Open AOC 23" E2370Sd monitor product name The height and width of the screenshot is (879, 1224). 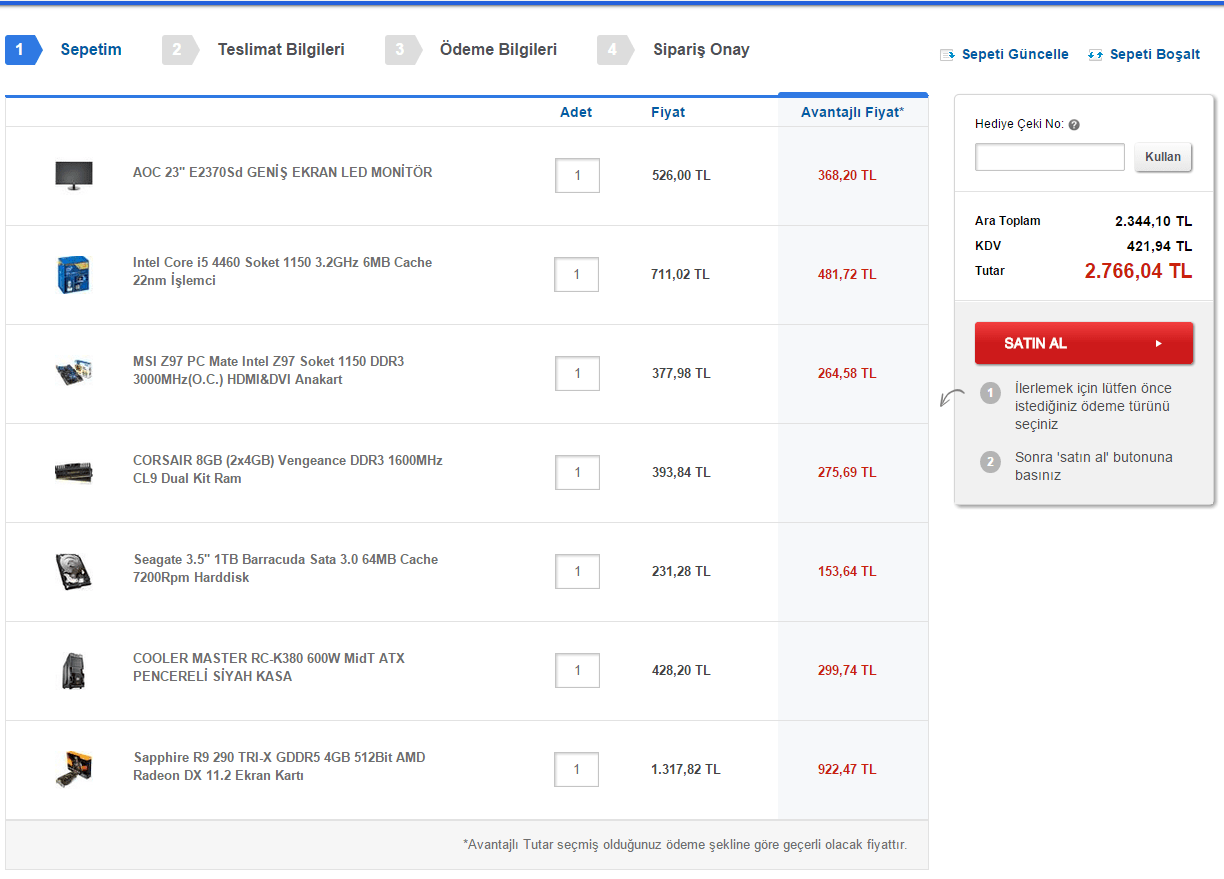[283, 173]
